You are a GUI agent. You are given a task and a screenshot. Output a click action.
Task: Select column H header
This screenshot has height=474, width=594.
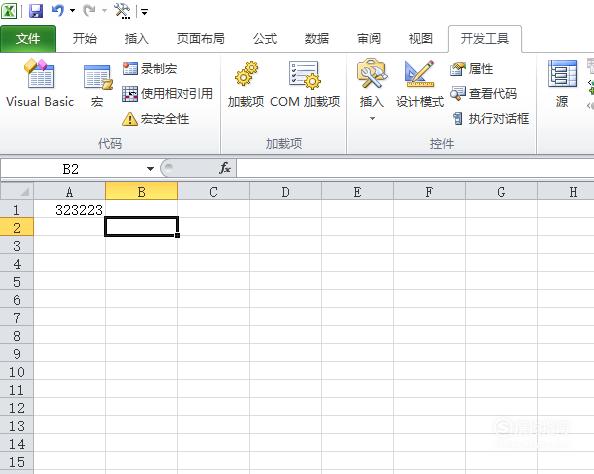(x=566, y=192)
